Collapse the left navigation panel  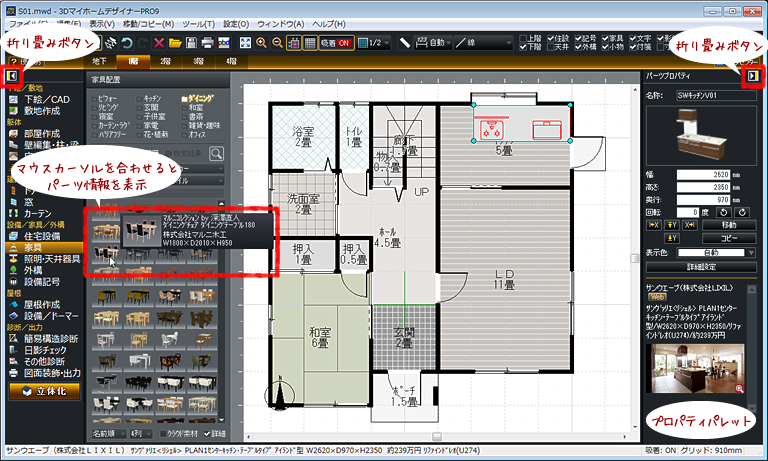[x=11, y=76]
